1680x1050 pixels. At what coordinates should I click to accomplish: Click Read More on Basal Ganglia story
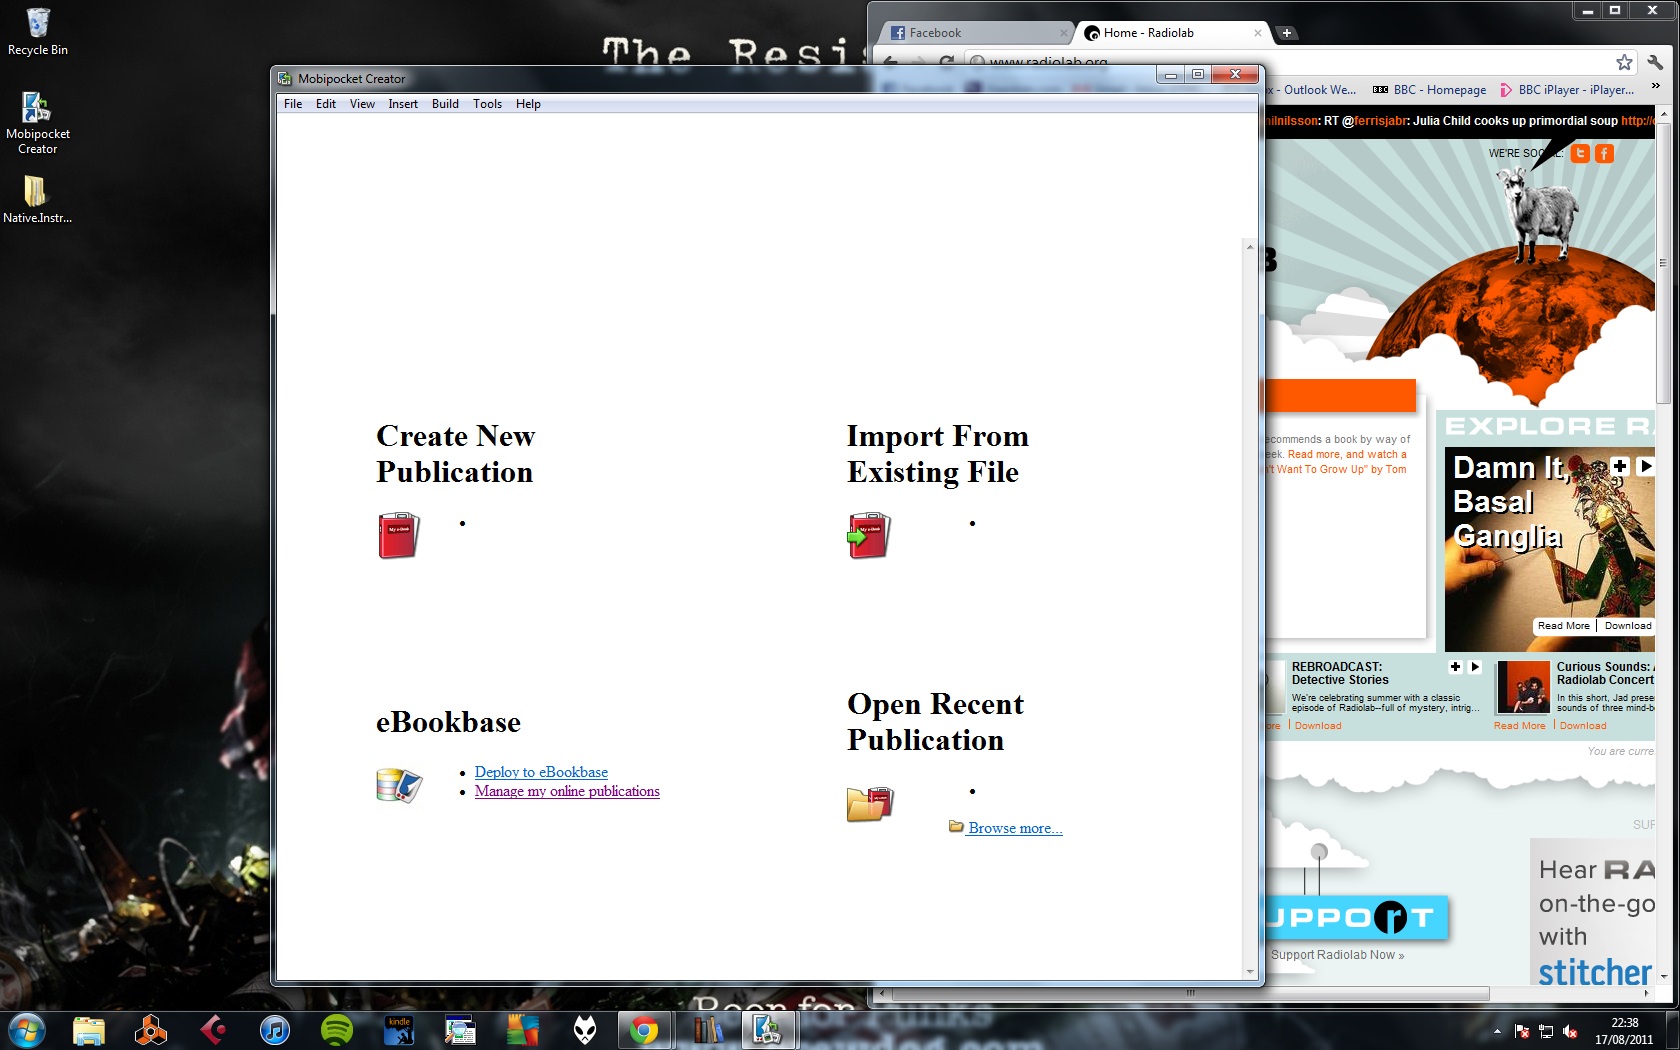[x=1564, y=626]
